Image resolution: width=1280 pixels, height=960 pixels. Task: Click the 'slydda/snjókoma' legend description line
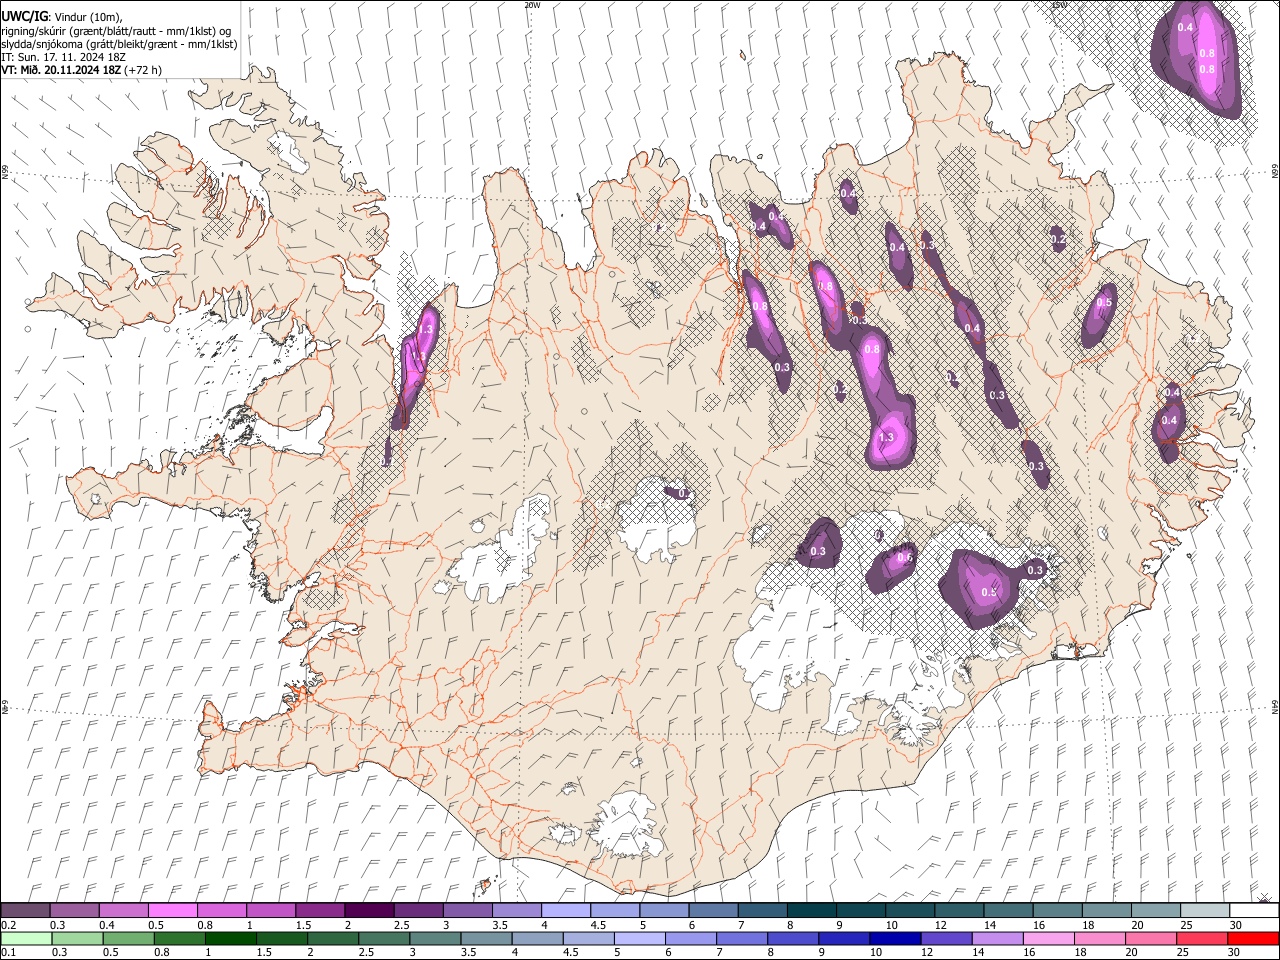point(119,44)
